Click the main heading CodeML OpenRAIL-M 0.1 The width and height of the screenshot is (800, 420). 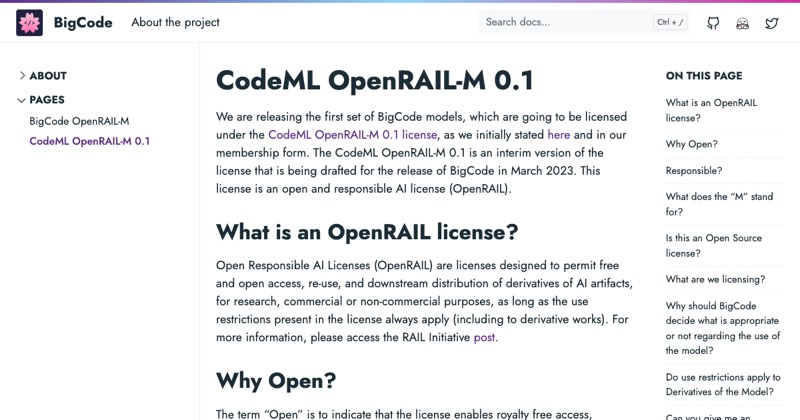click(x=374, y=81)
